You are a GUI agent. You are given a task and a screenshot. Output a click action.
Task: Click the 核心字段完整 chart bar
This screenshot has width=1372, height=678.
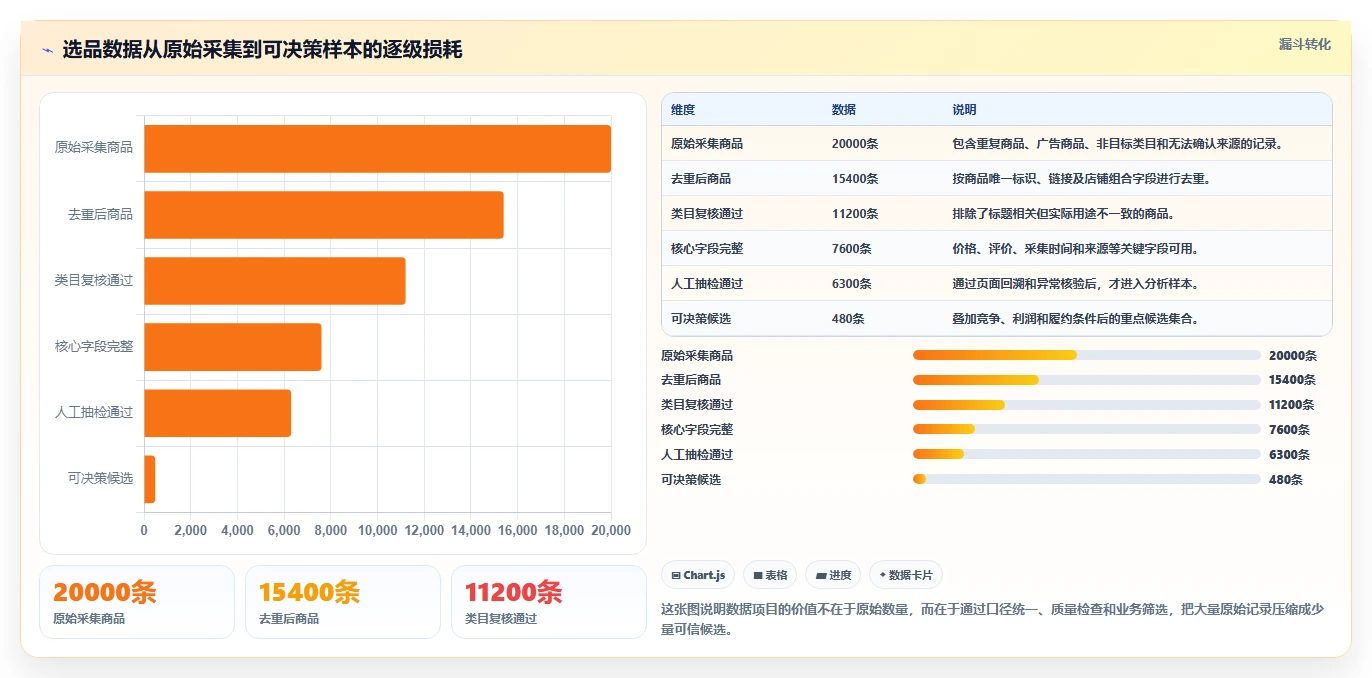pos(233,347)
